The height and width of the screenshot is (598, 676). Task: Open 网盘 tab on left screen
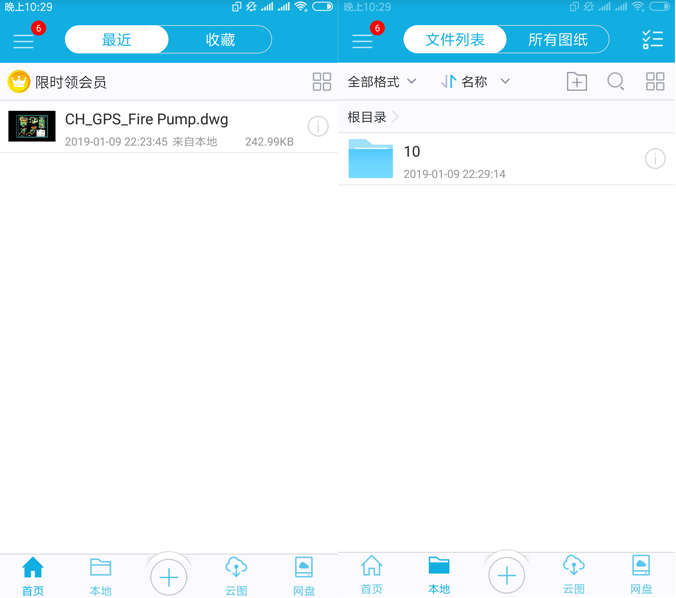tap(304, 576)
